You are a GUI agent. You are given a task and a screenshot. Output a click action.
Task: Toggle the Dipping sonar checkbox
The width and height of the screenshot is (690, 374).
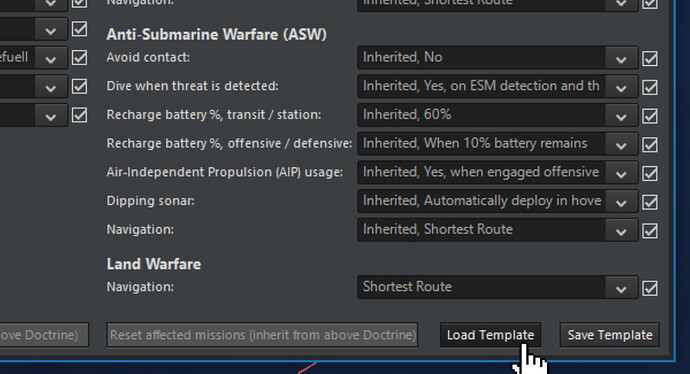pyautogui.click(x=650, y=202)
